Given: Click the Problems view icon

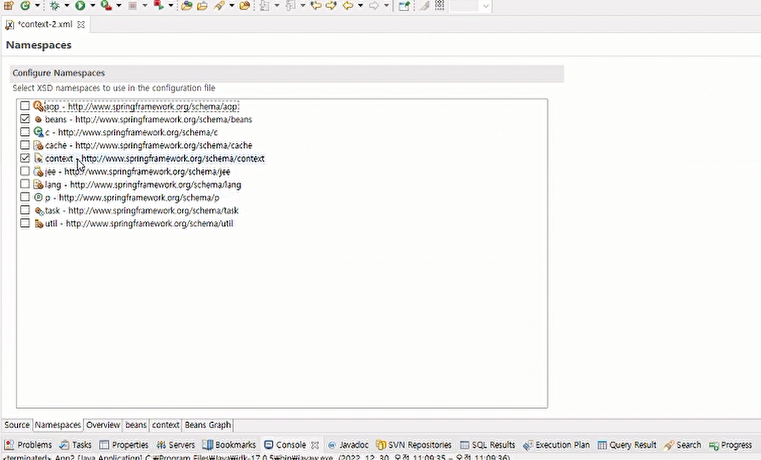Looking at the screenshot, I should coord(9,445).
